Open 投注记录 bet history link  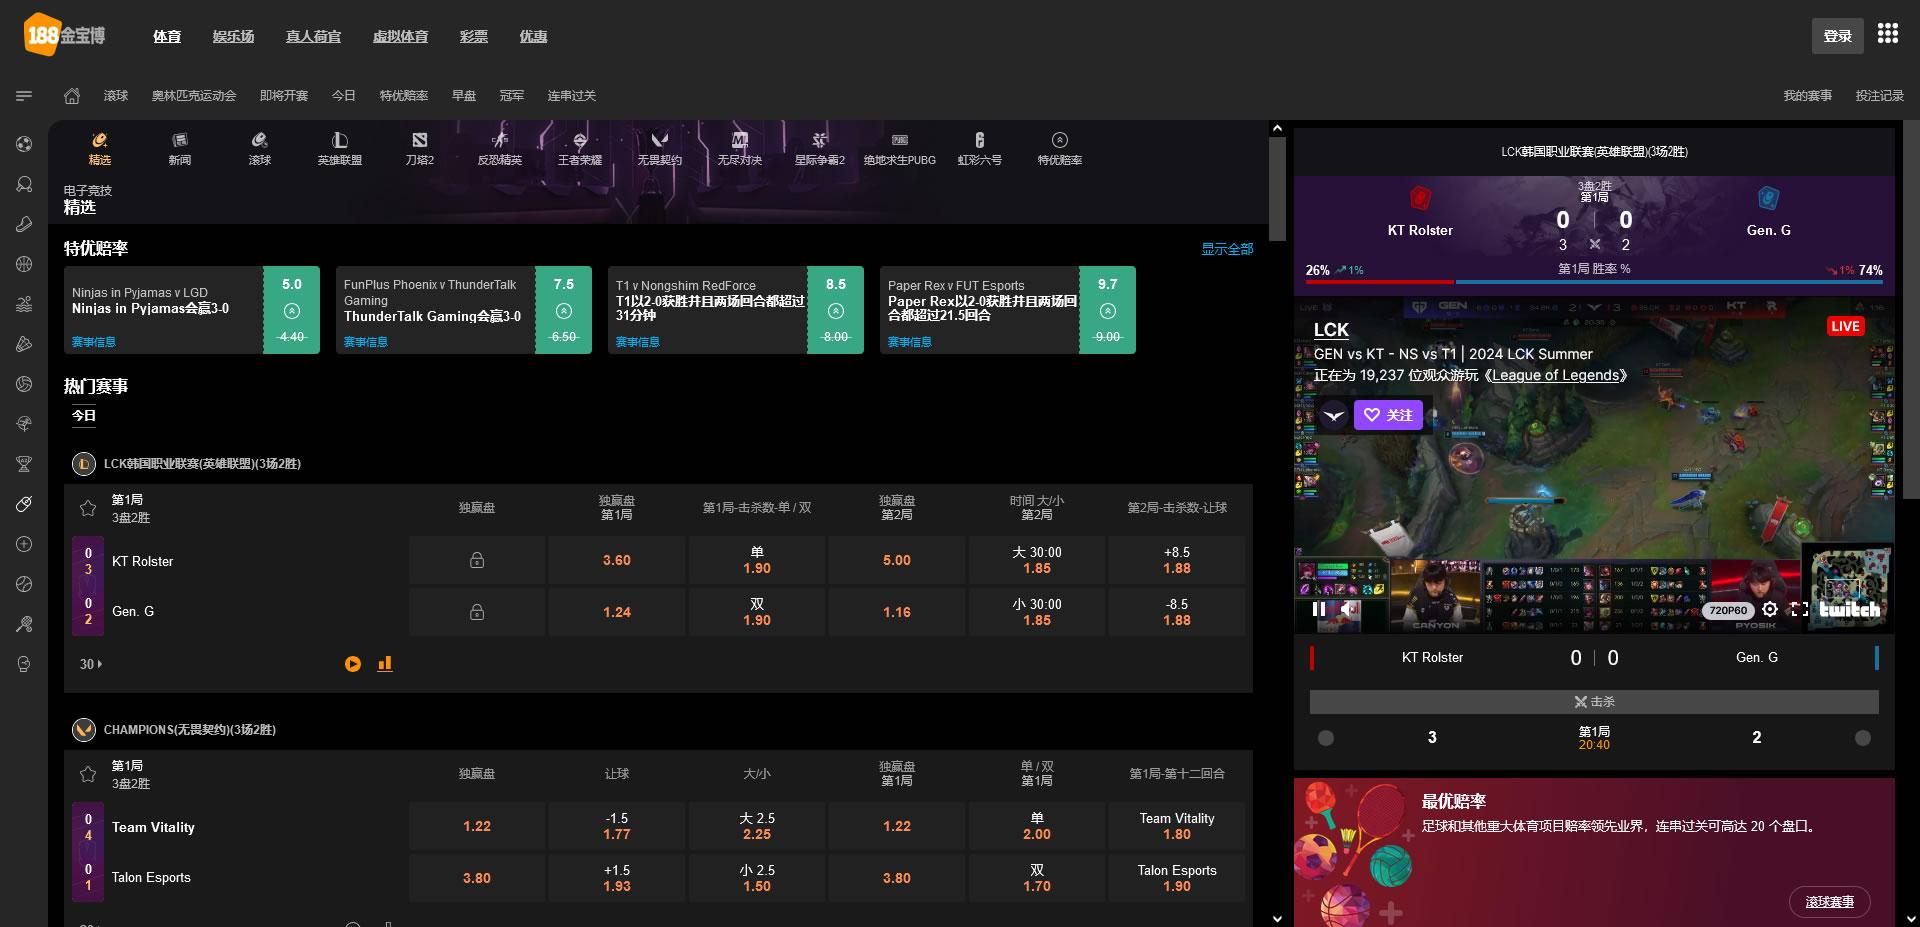pyautogui.click(x=1880, y=96)
